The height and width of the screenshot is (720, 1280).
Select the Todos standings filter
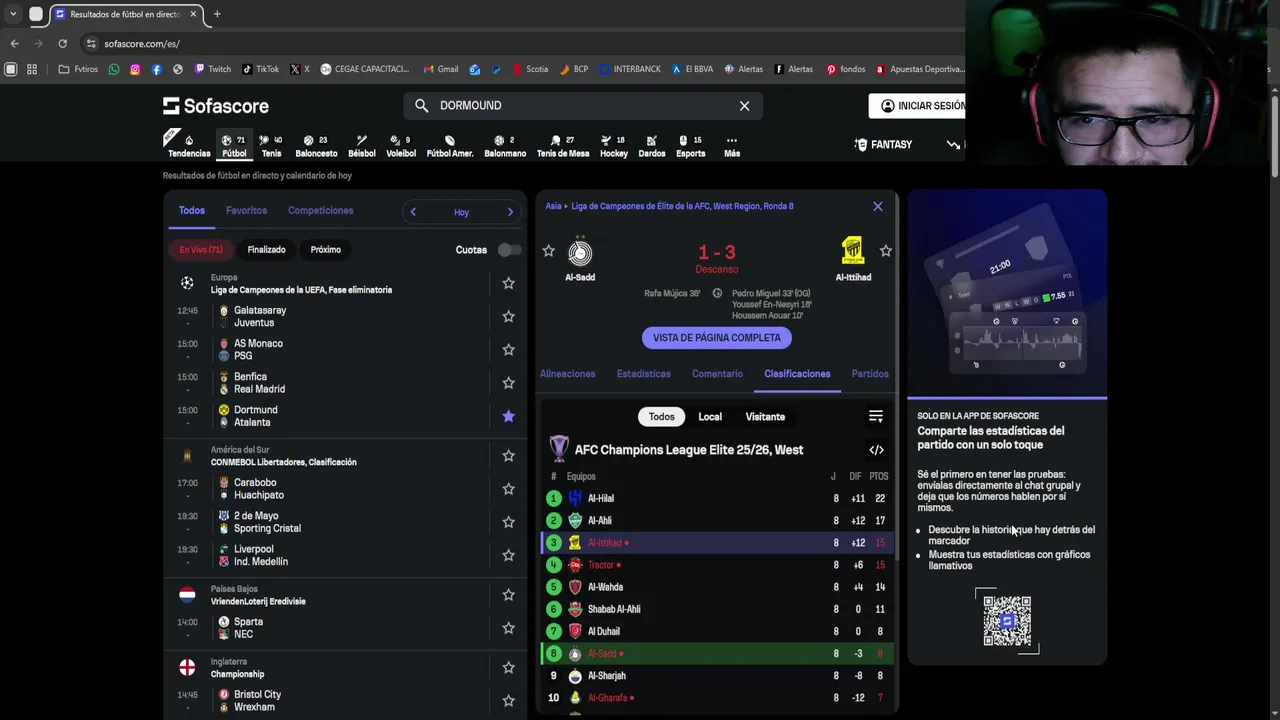pyautogui.click(x=661, y=417)
